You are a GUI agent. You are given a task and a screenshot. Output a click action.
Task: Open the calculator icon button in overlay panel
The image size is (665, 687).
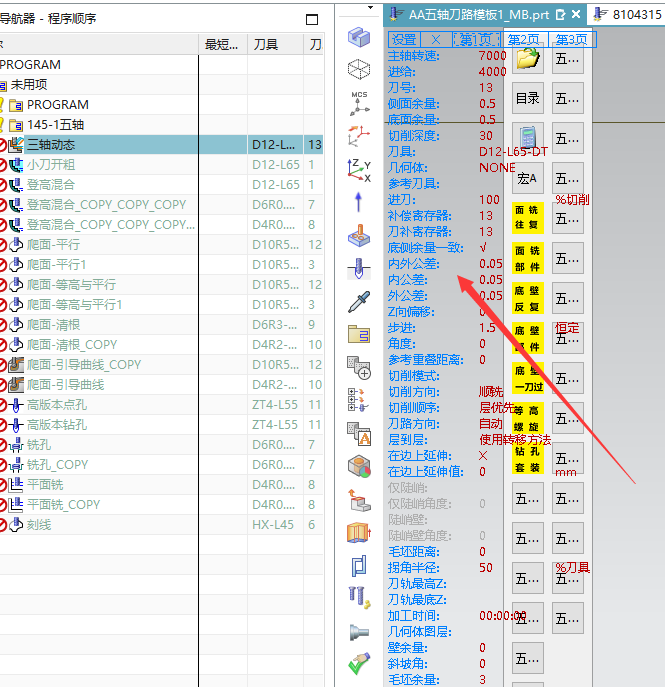click(527, 138)
